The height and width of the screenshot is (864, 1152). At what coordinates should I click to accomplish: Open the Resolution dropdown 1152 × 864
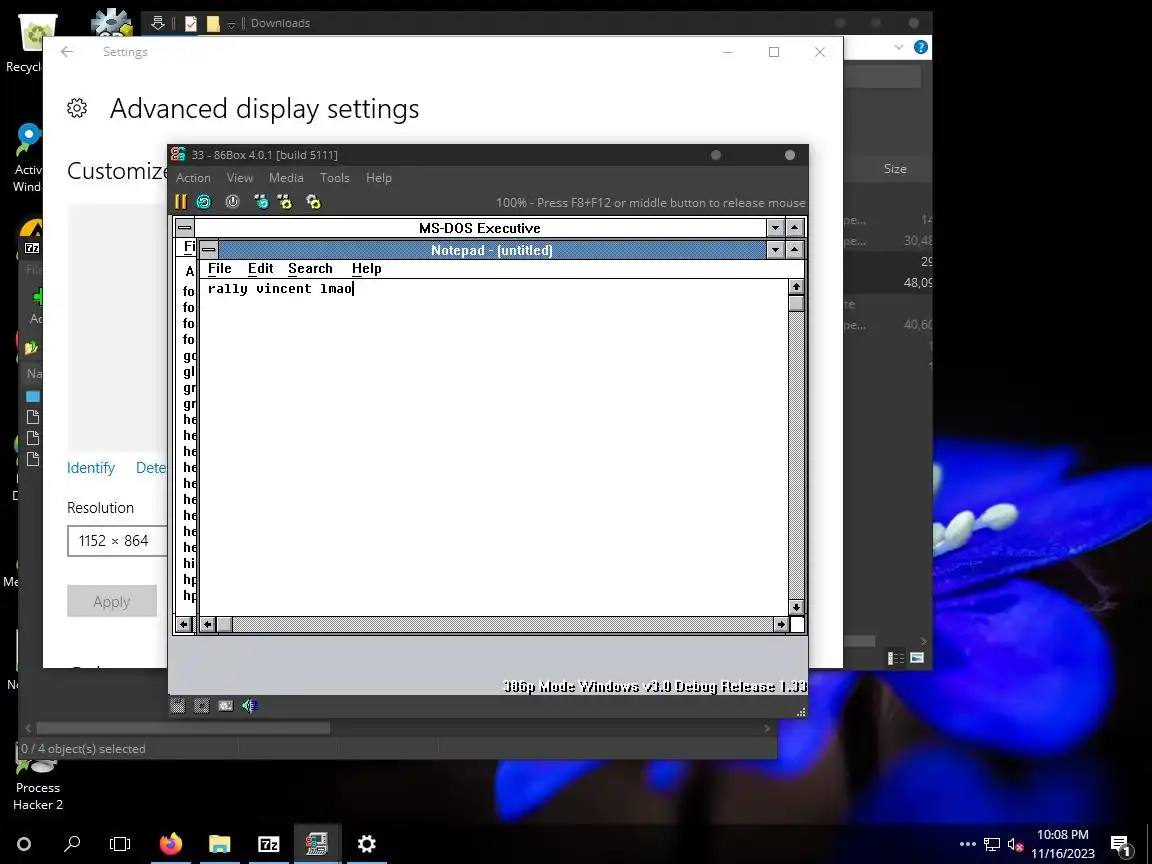click(x=118, y=541)
